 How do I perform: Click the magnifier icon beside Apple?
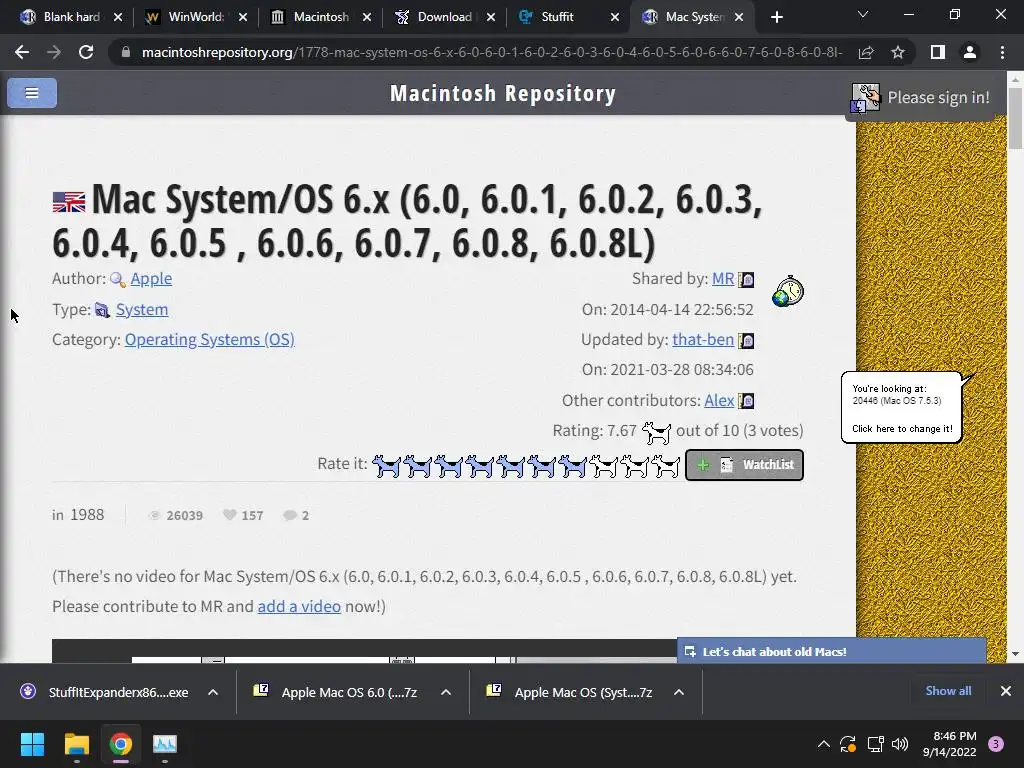point(118,280)
